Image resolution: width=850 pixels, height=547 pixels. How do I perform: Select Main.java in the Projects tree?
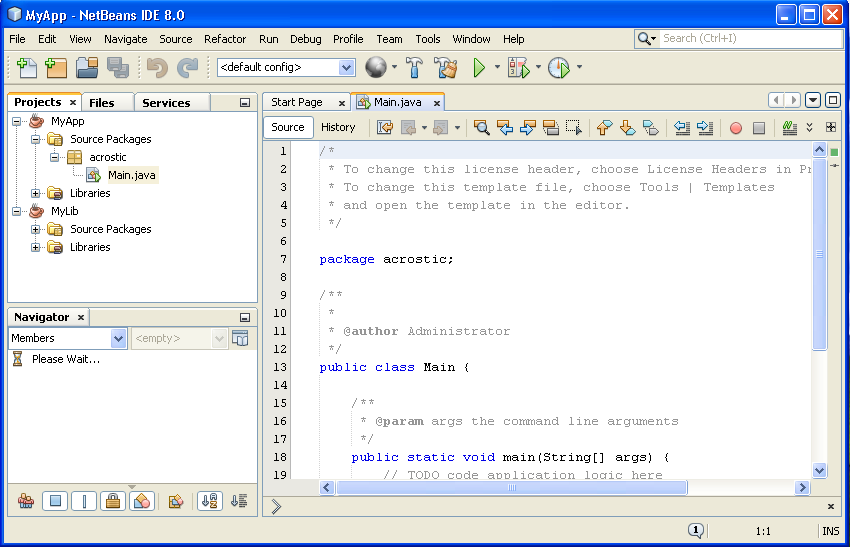pyautogui.click(x=132, y=175)
